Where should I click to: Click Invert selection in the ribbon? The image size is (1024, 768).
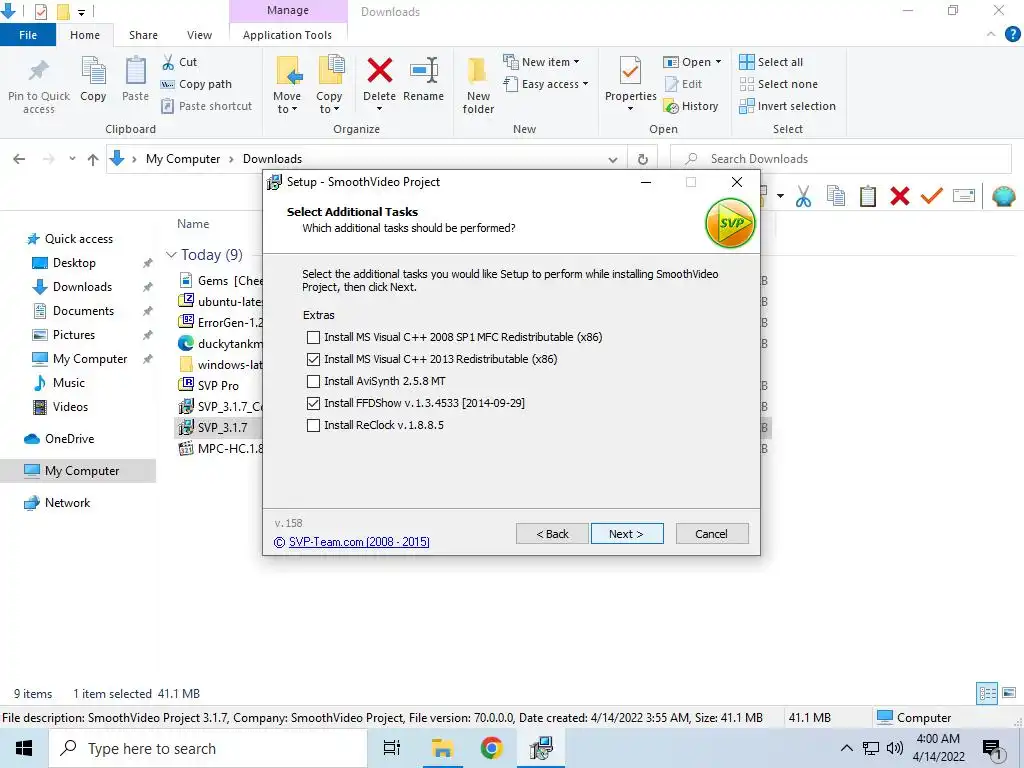[788, 106]
